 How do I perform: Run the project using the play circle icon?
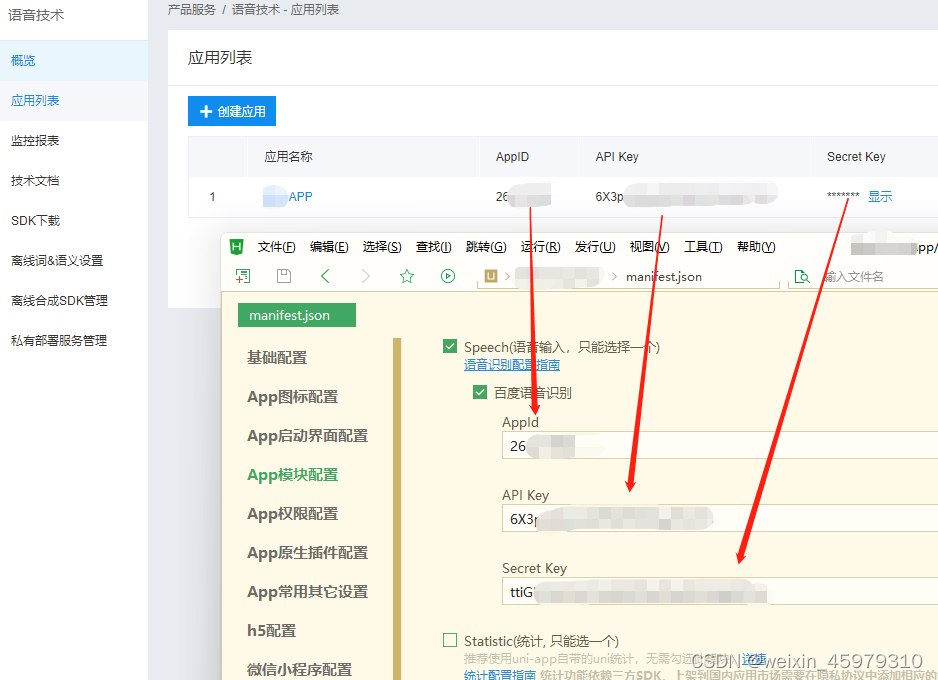[448, 277]
